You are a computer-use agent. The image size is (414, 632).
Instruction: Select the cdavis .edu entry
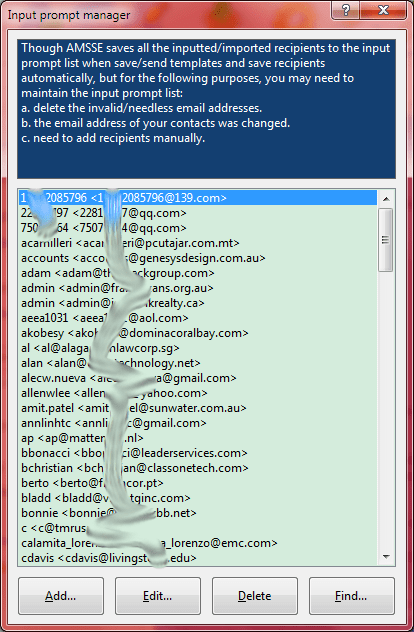tap(198, 558)
